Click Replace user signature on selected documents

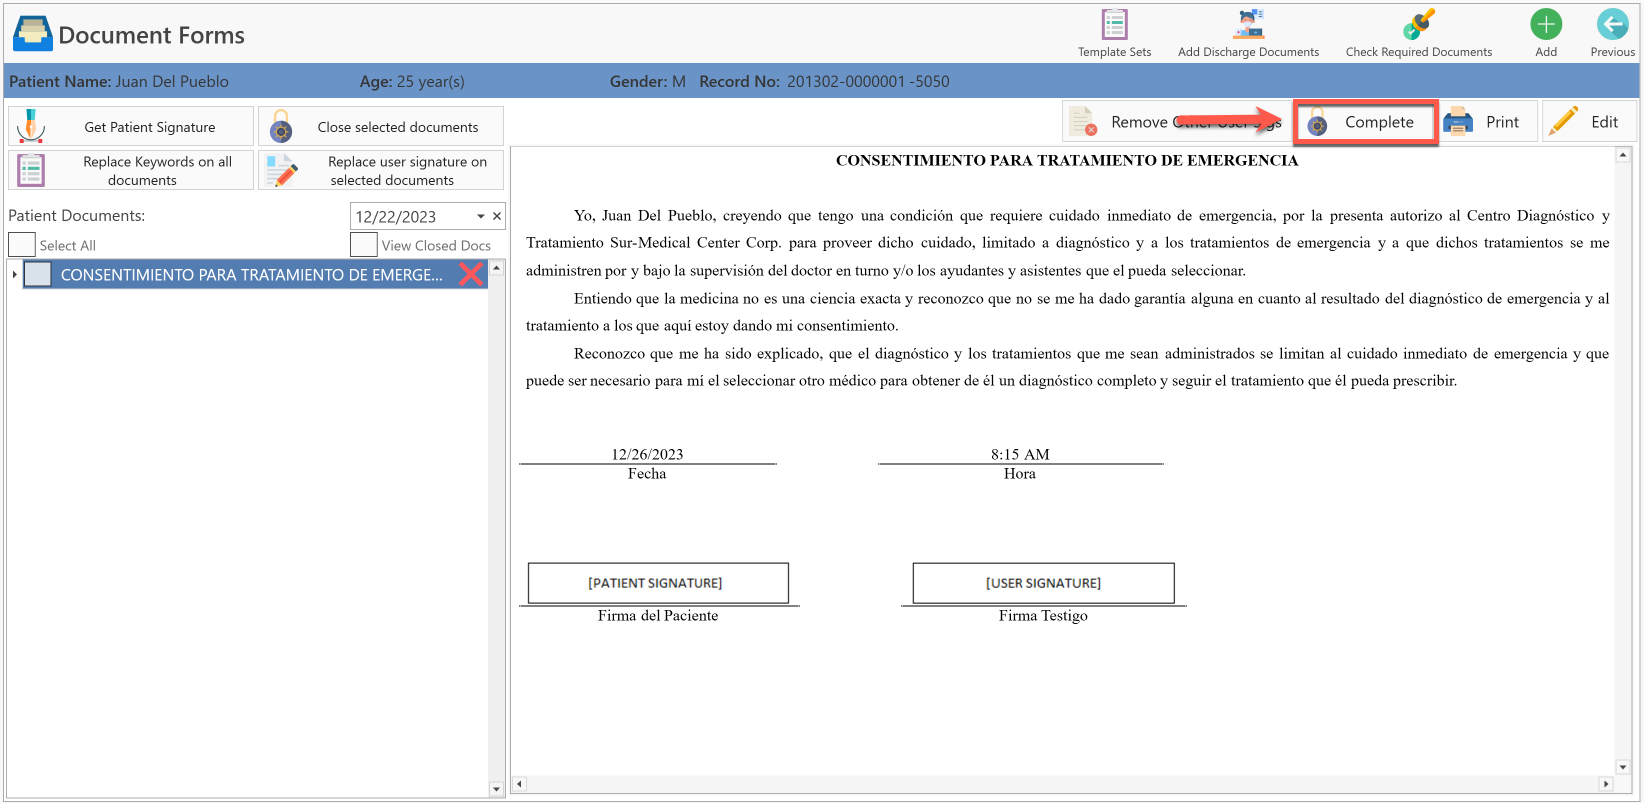381,170
